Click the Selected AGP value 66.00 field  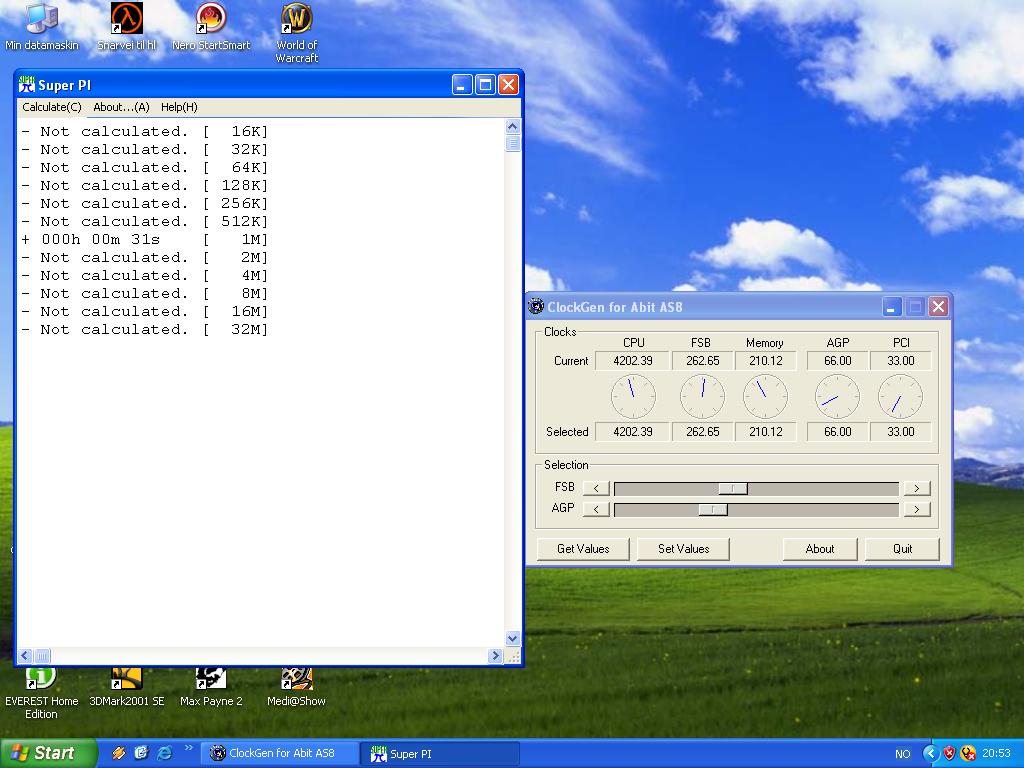pos(837,432)
